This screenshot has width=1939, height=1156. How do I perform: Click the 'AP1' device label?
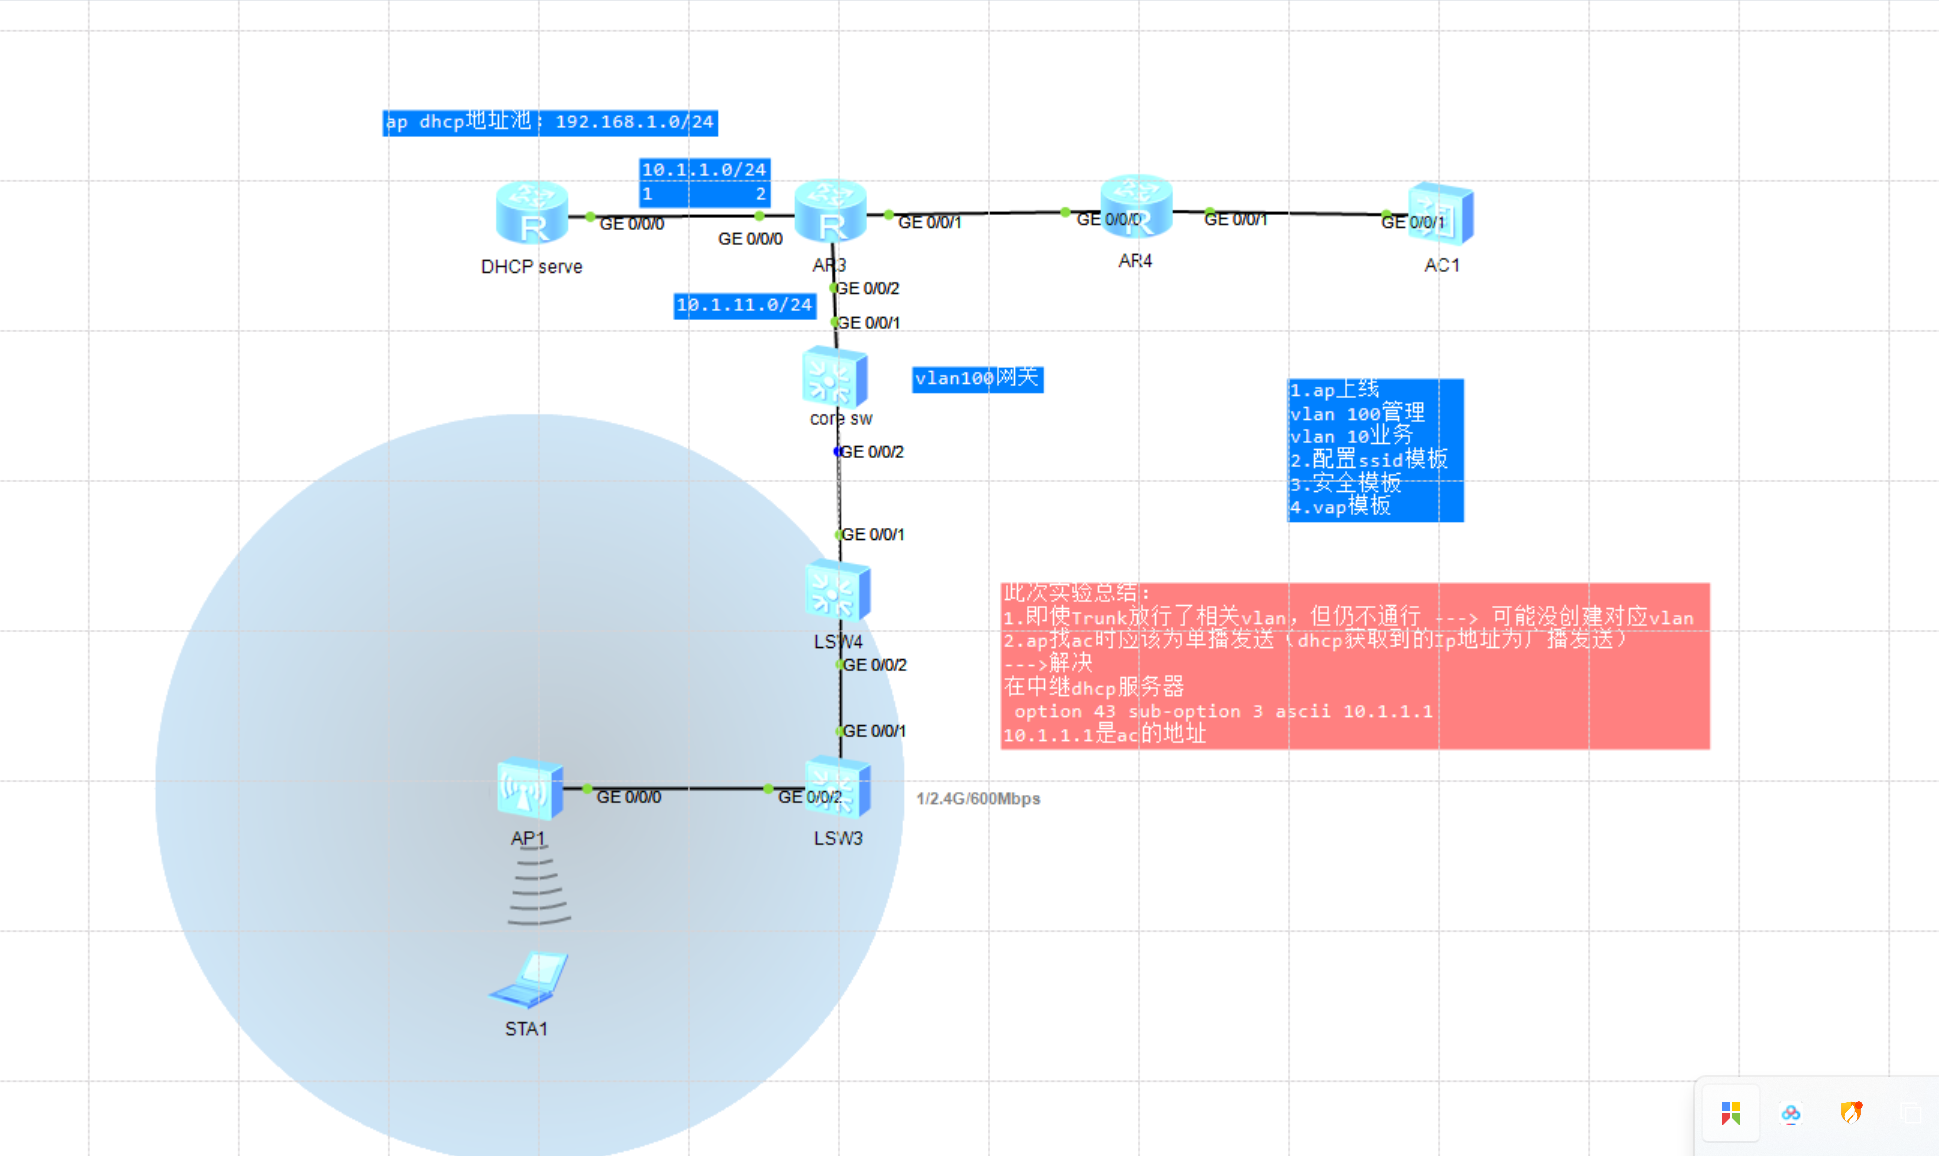tap(528, 838)
